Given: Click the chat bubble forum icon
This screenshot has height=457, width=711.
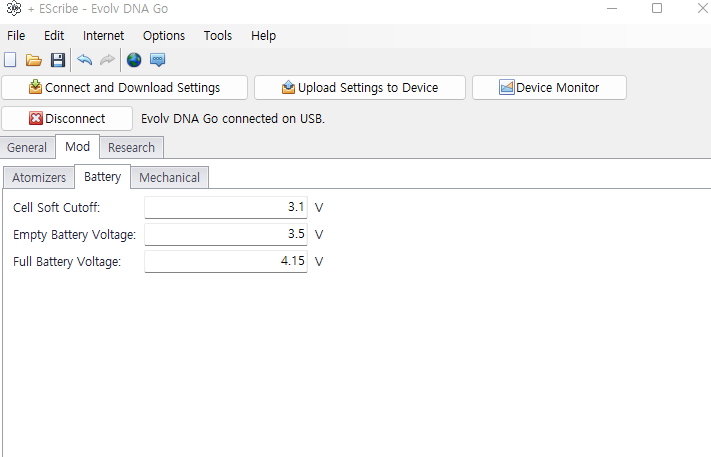Looking at the screenshot, I should tap(157, 60).
